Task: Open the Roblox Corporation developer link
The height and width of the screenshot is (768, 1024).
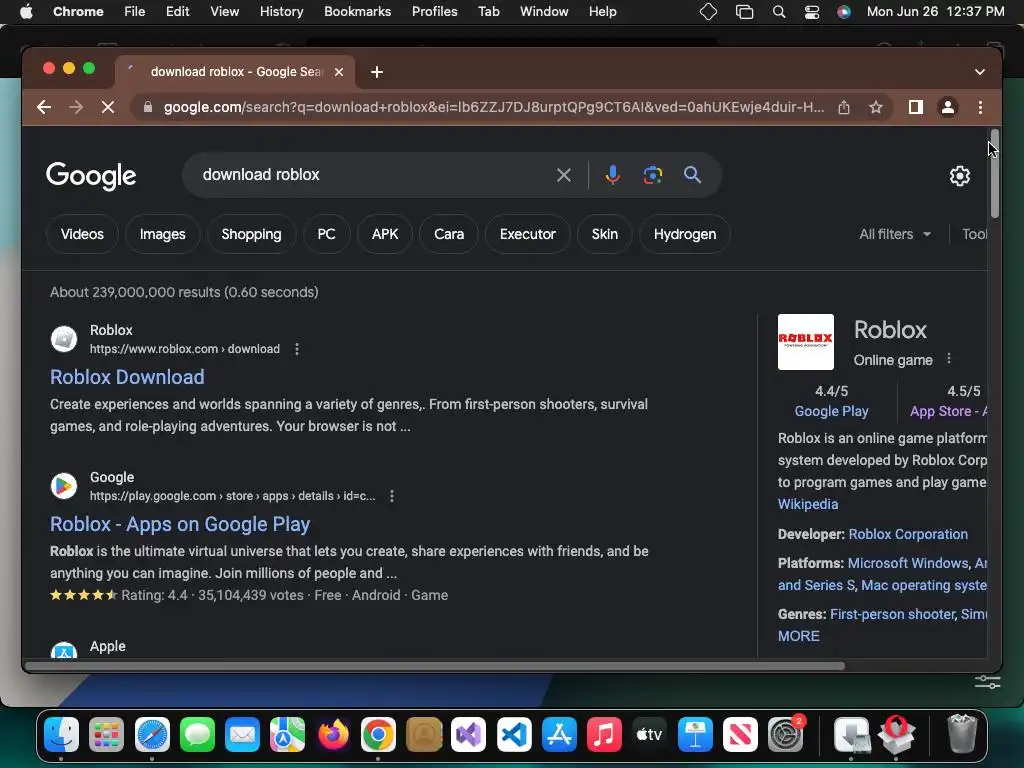Action: (x=908, y=534)
